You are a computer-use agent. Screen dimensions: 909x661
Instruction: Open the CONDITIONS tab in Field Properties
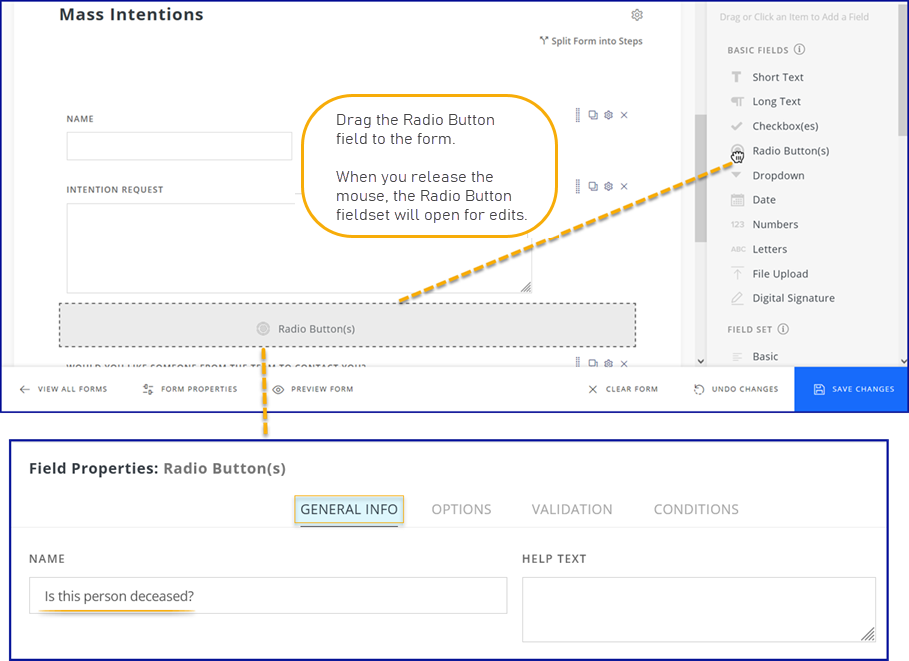pyautogui.click(x=695, y=509)
